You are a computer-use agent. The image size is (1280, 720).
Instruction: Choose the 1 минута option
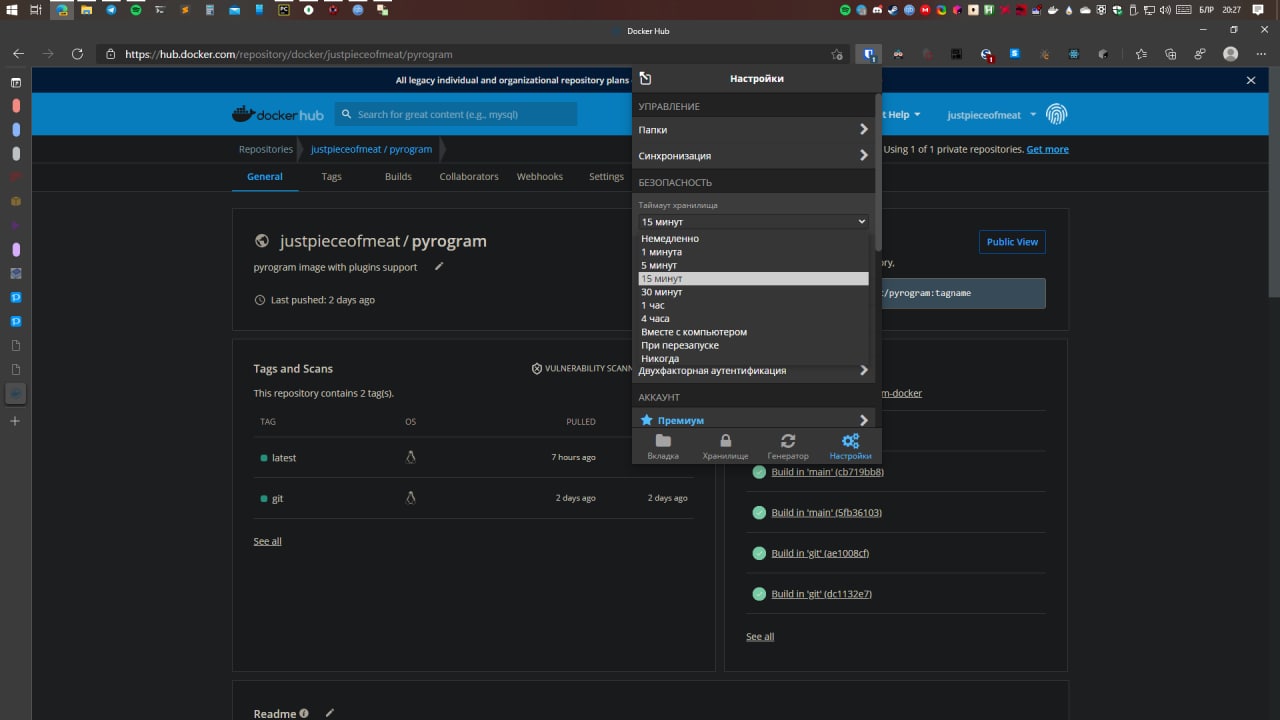tap(754, 252)
